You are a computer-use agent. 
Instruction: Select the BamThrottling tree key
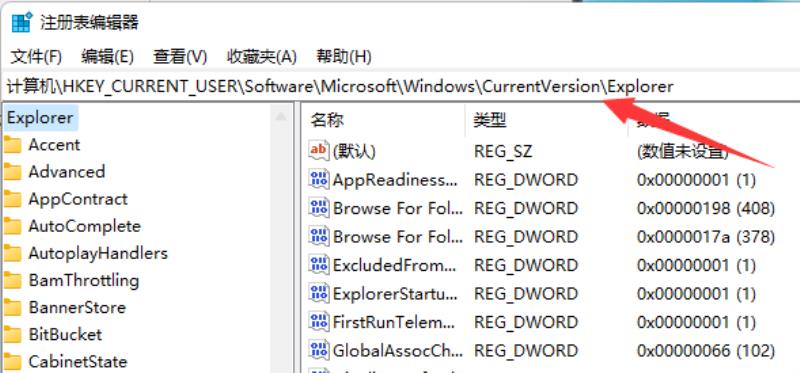(84, 280)
